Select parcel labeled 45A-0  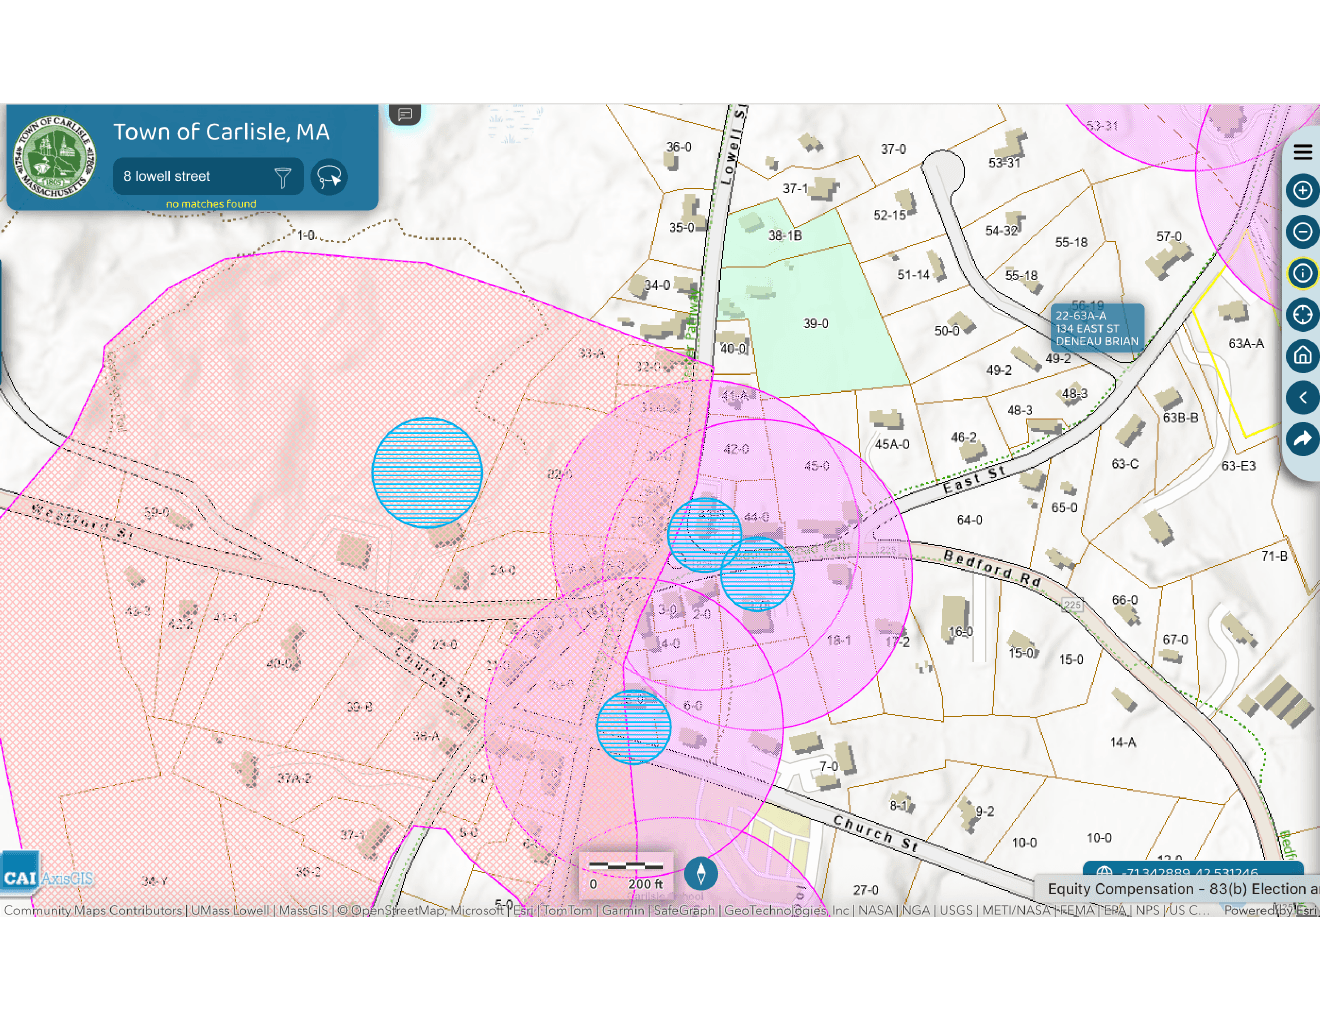[x=892, y=445]
